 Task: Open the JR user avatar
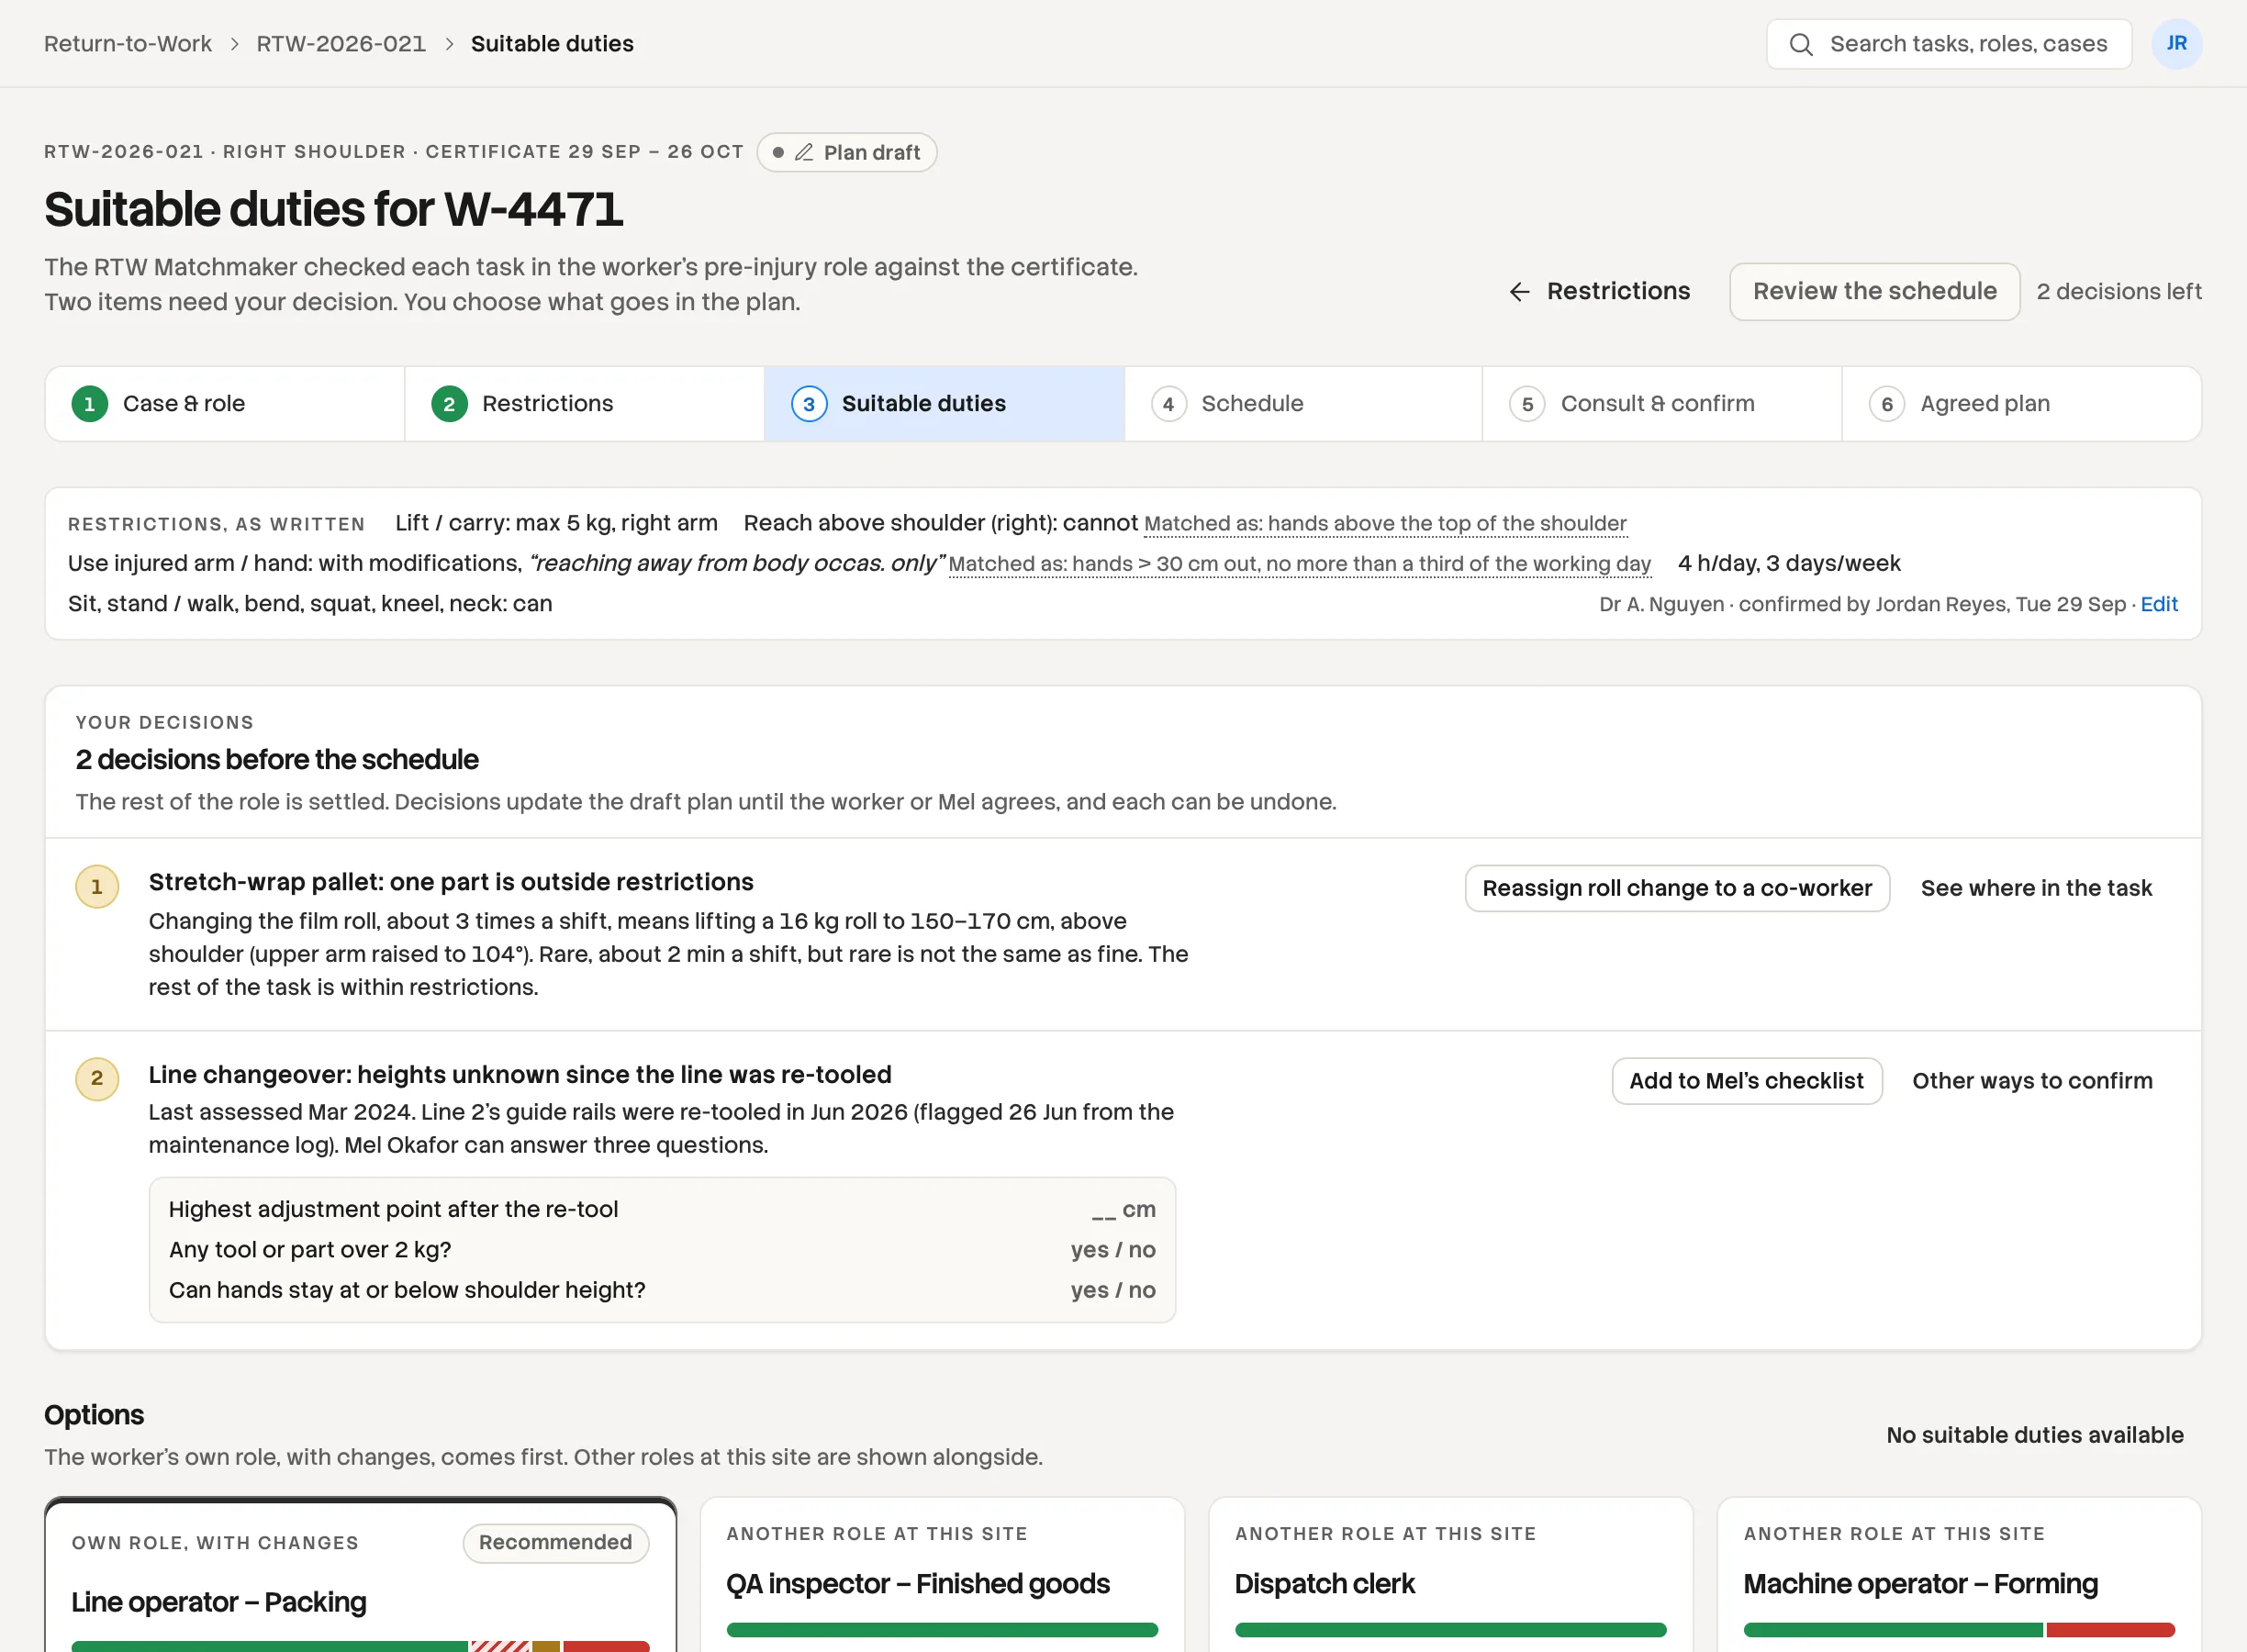pyautogui.click(x=2176, y=44)
